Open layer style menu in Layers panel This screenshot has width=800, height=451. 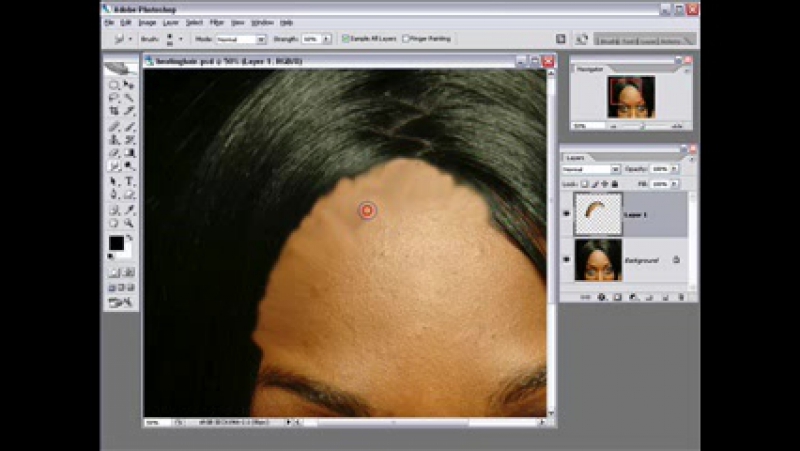pyautogui.click(x=602, y=297)
